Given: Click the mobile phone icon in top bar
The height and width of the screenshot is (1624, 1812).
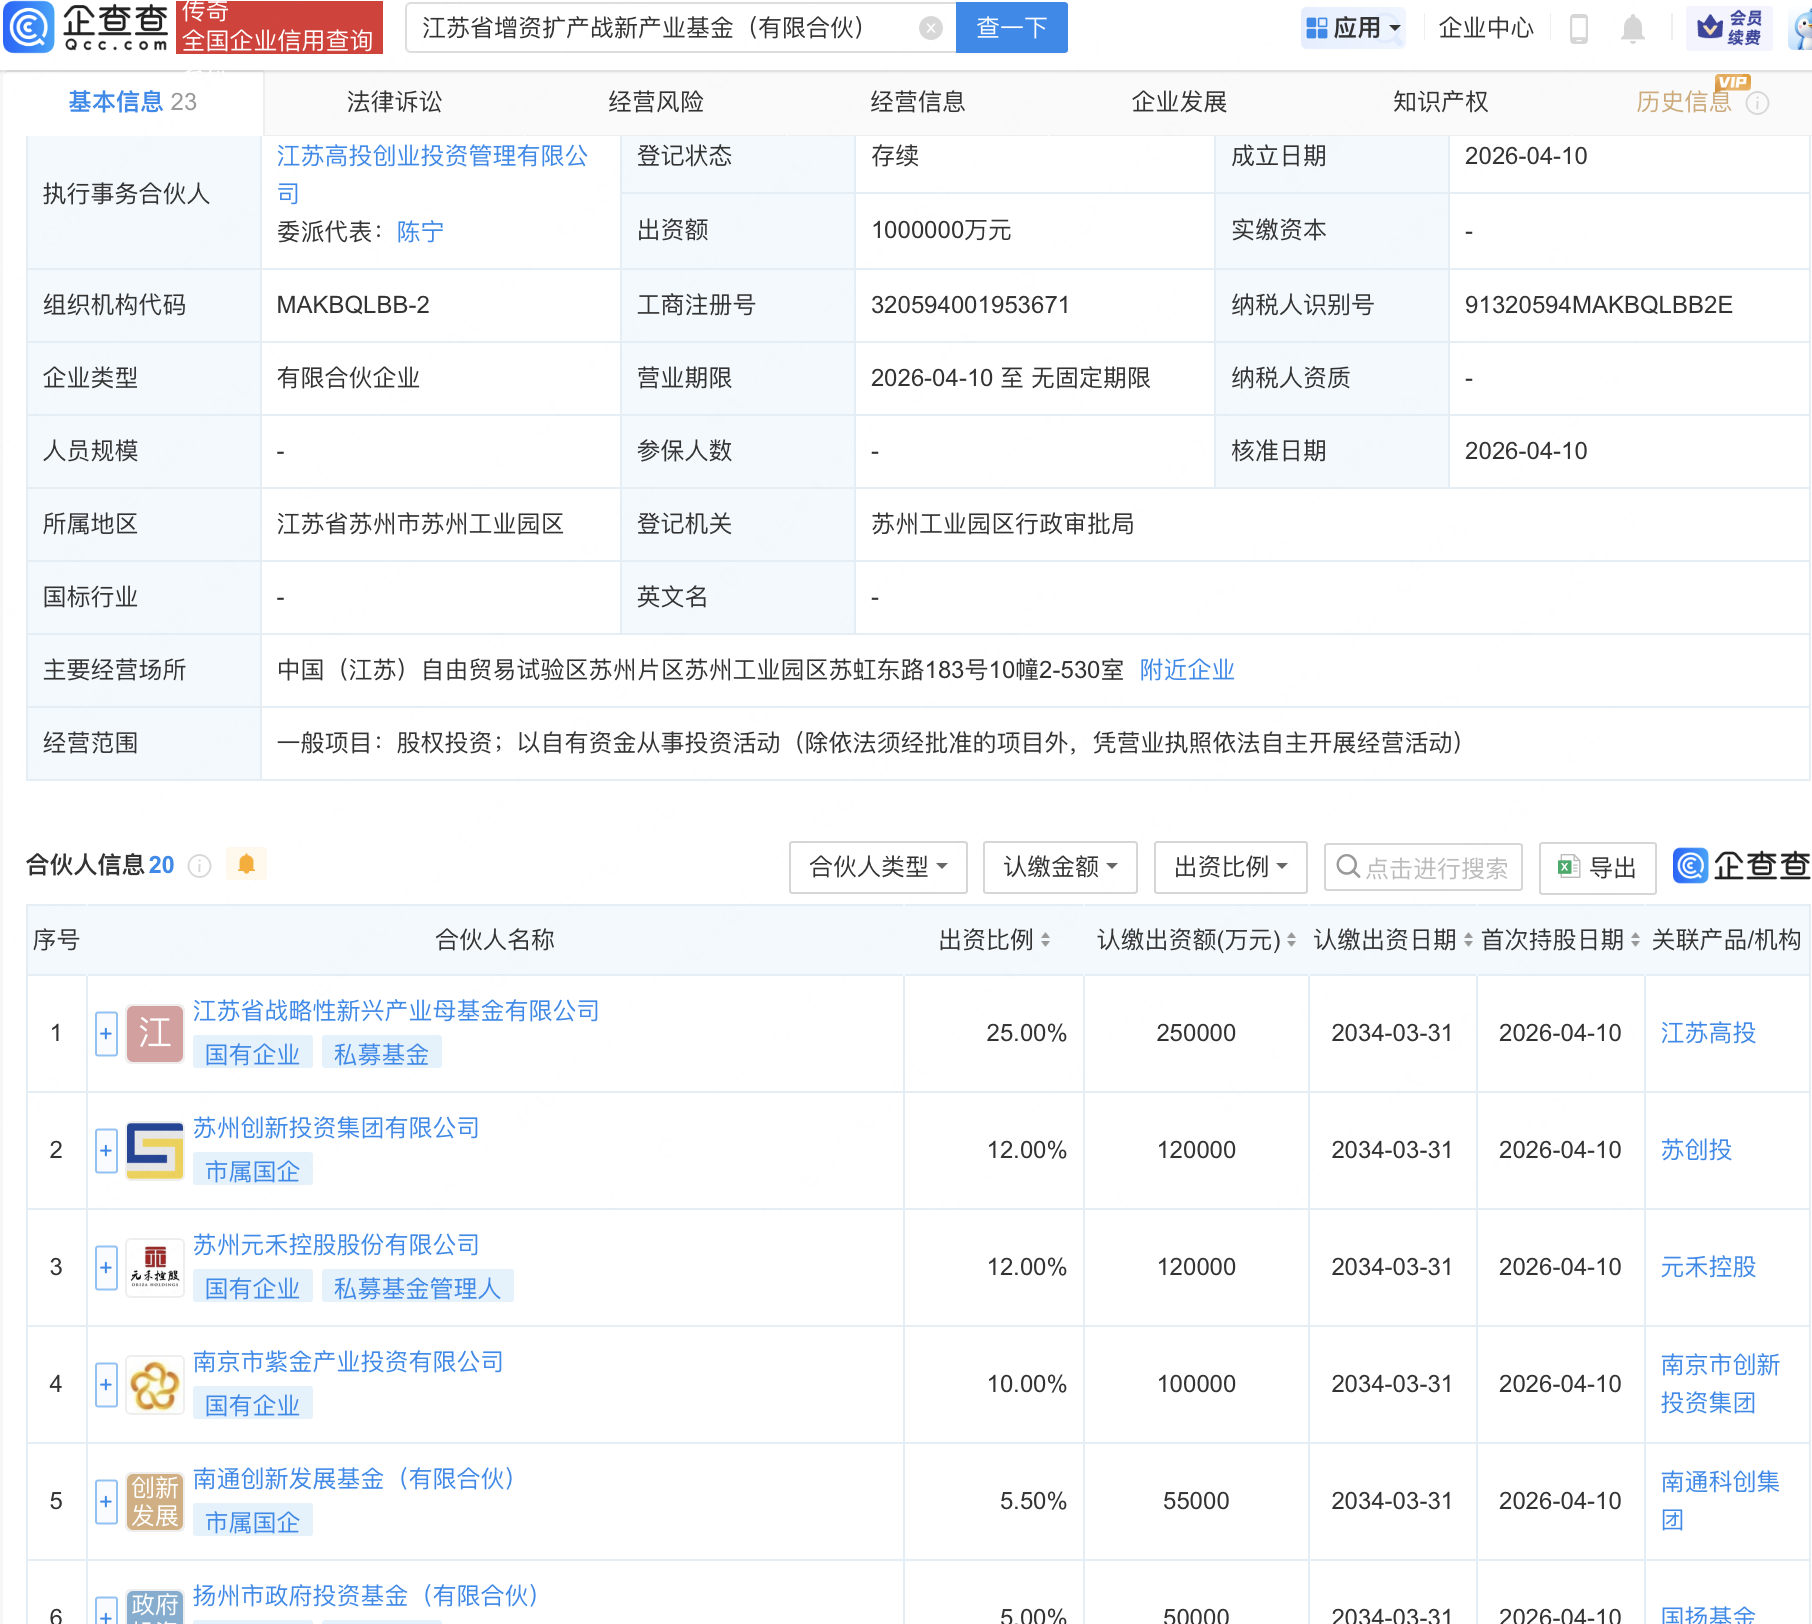Looking at the screenshot, I should 1580,28.
